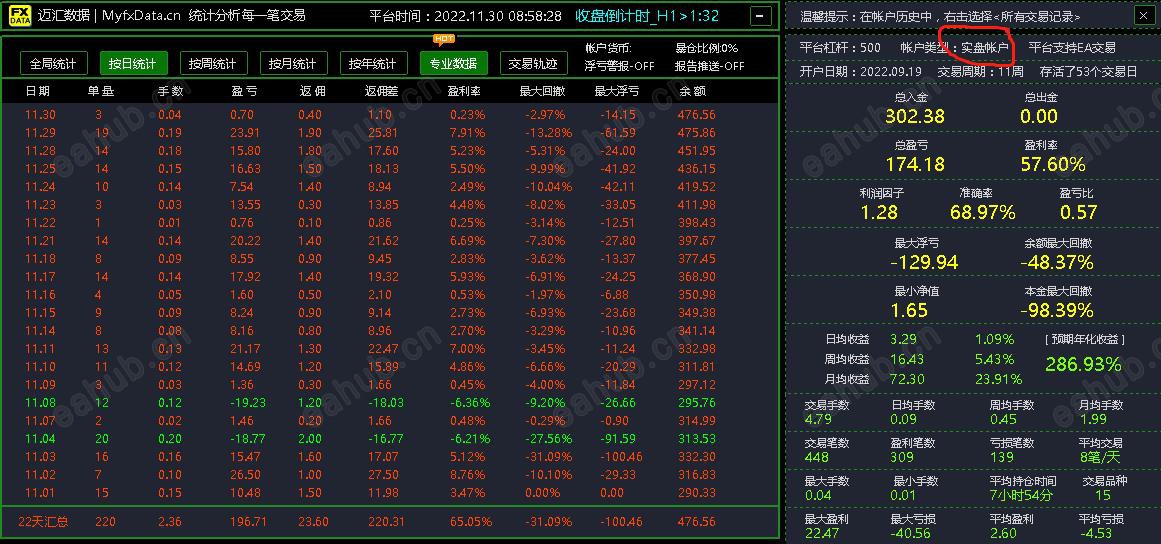Click the 盈亏比 value 0.57
Viewport: 1161px width, 544px height.
click(1078, 212)
